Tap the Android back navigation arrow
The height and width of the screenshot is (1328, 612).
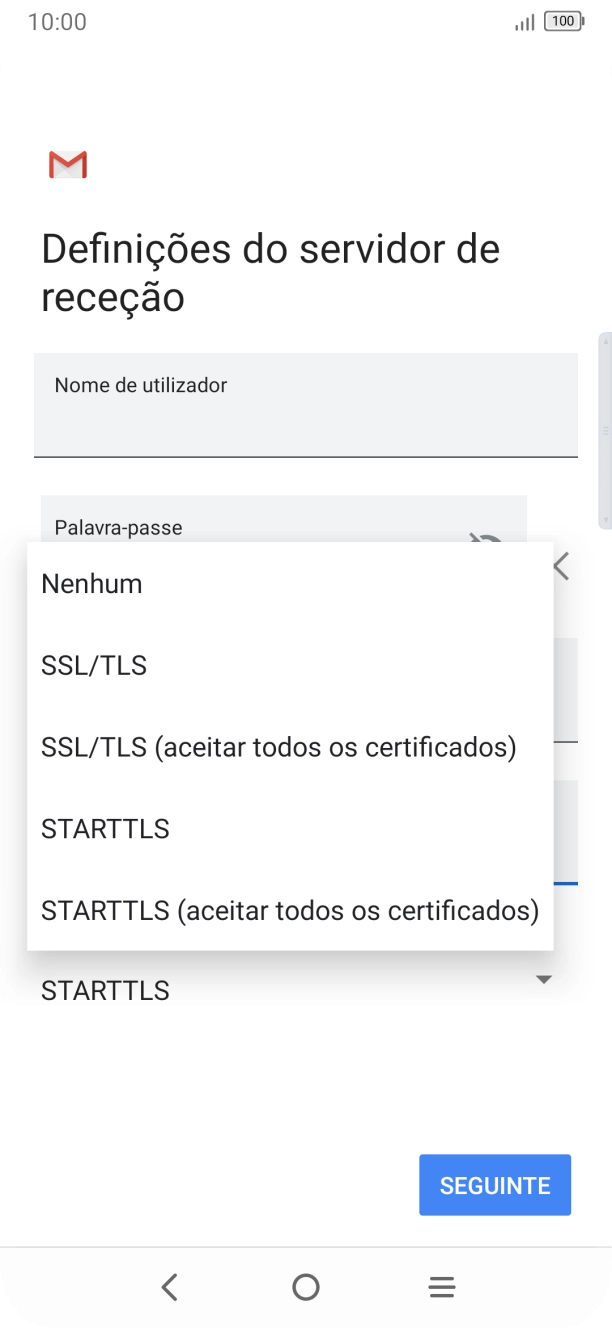point(170,1287)
